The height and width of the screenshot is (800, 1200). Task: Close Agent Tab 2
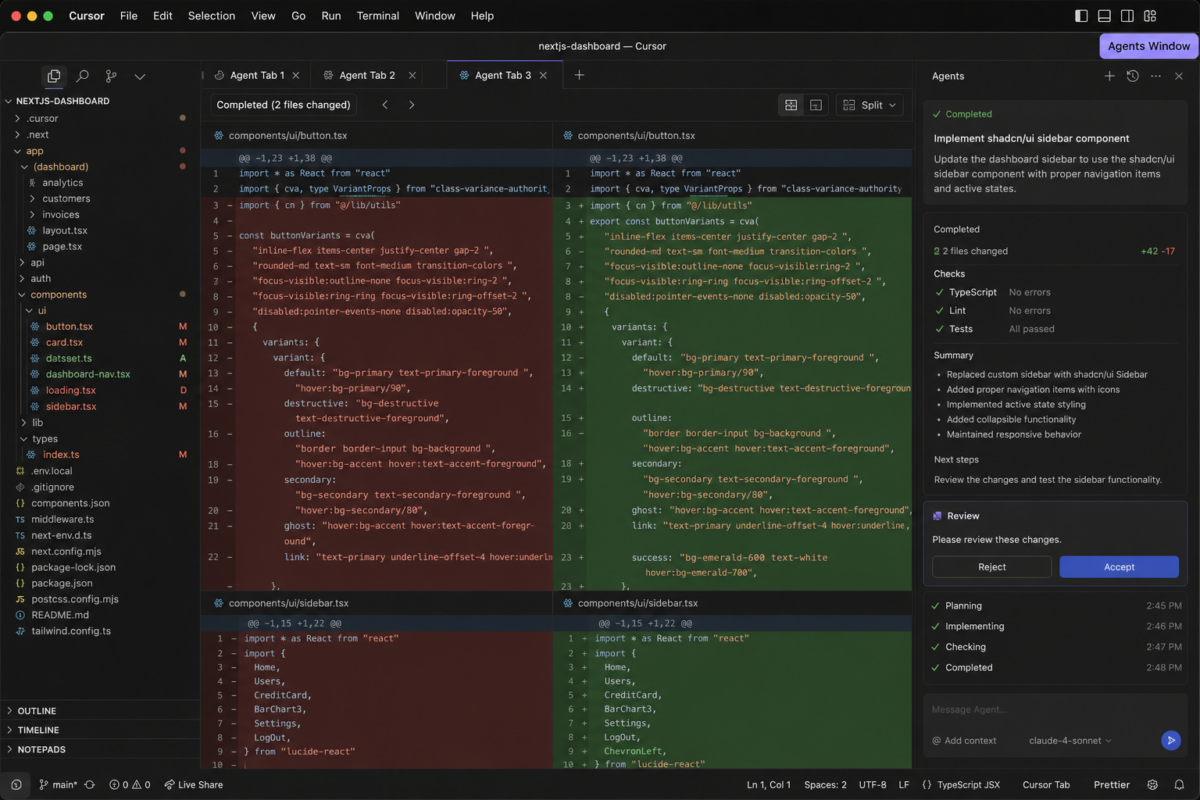point(412,75)
